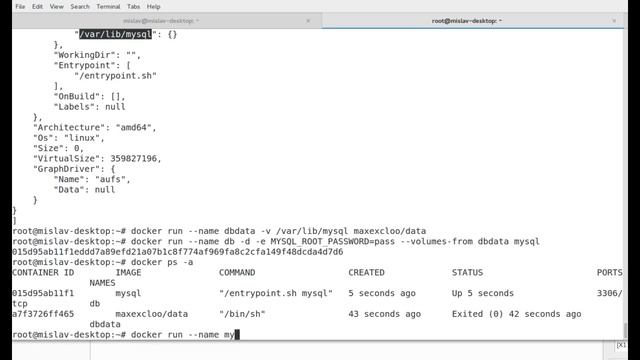Click the PORTS column header

tap(610, 273)
